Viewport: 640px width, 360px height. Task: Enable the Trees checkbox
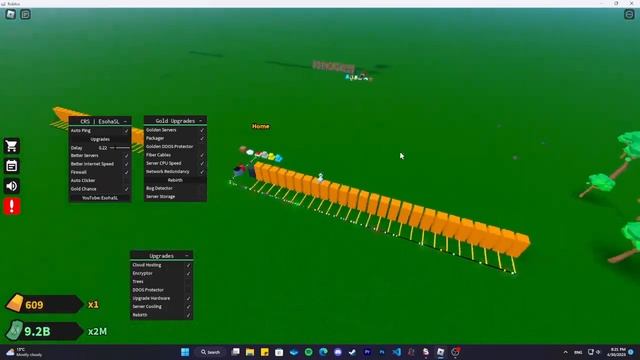click(188, 282)
